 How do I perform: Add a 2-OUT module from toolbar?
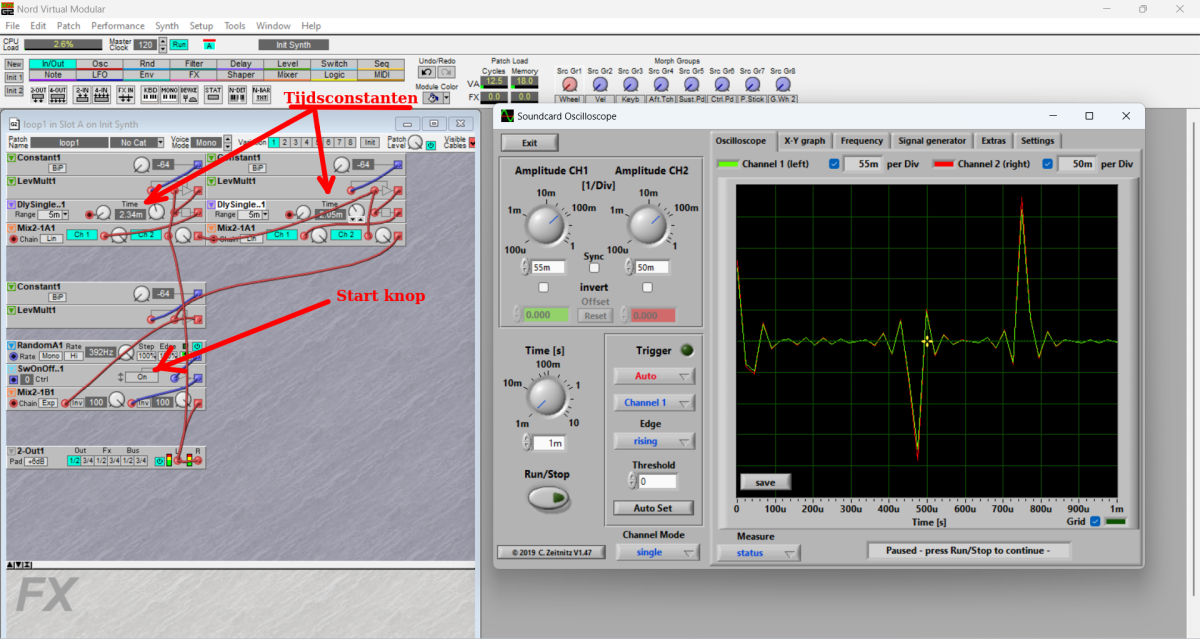point(38,93)
